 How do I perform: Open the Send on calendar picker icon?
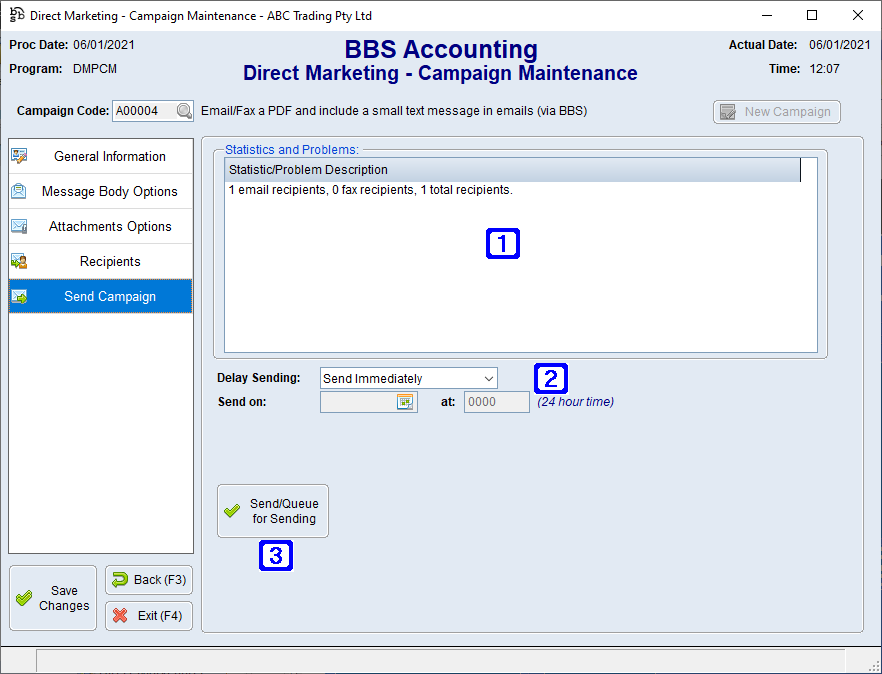coord(405,402)
